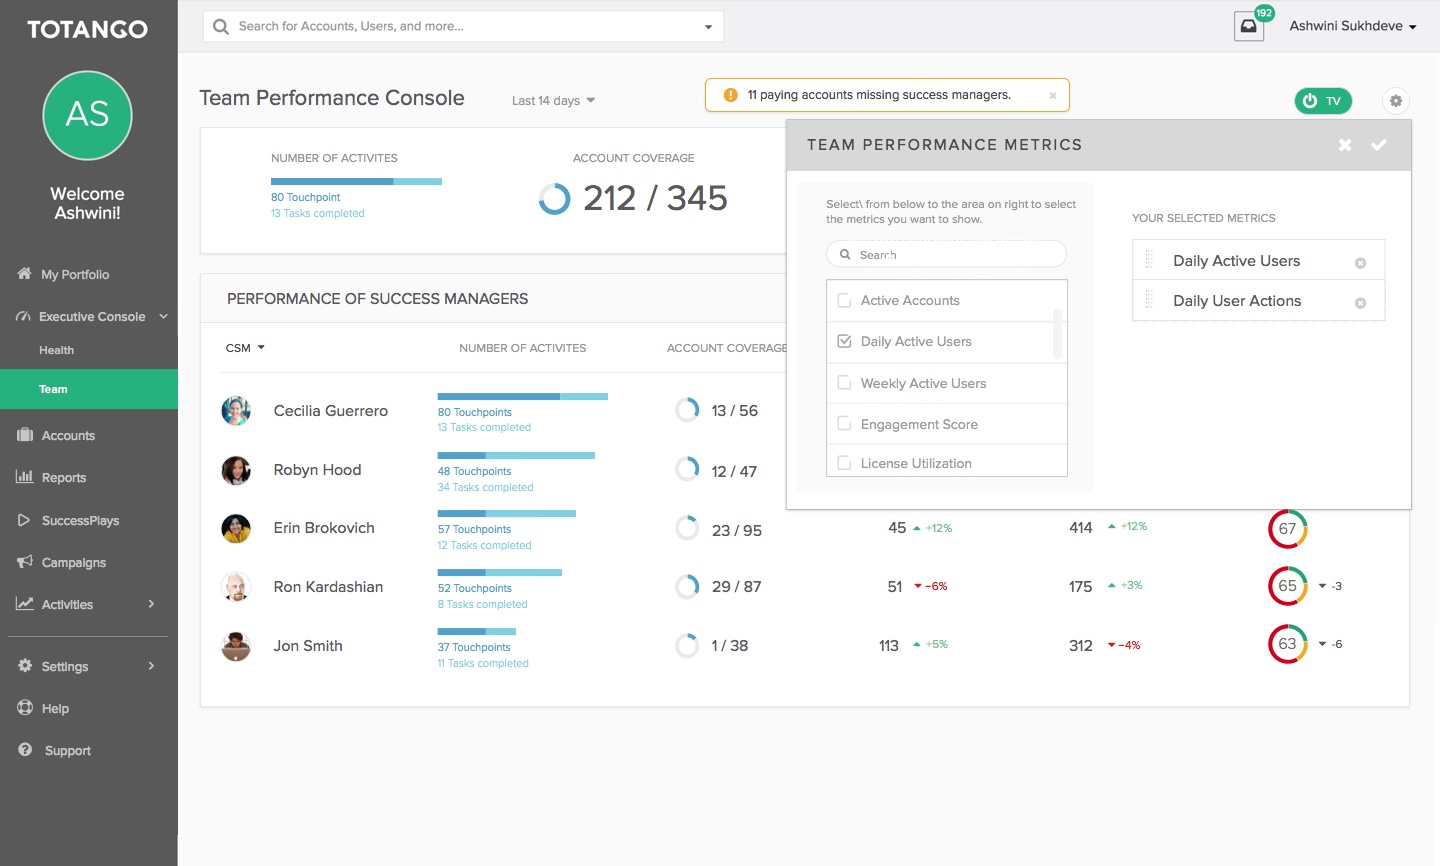Open Ron Kardashian's profile photo
1440x866 pixels.
pyautogui.click(x=236, y=587)
